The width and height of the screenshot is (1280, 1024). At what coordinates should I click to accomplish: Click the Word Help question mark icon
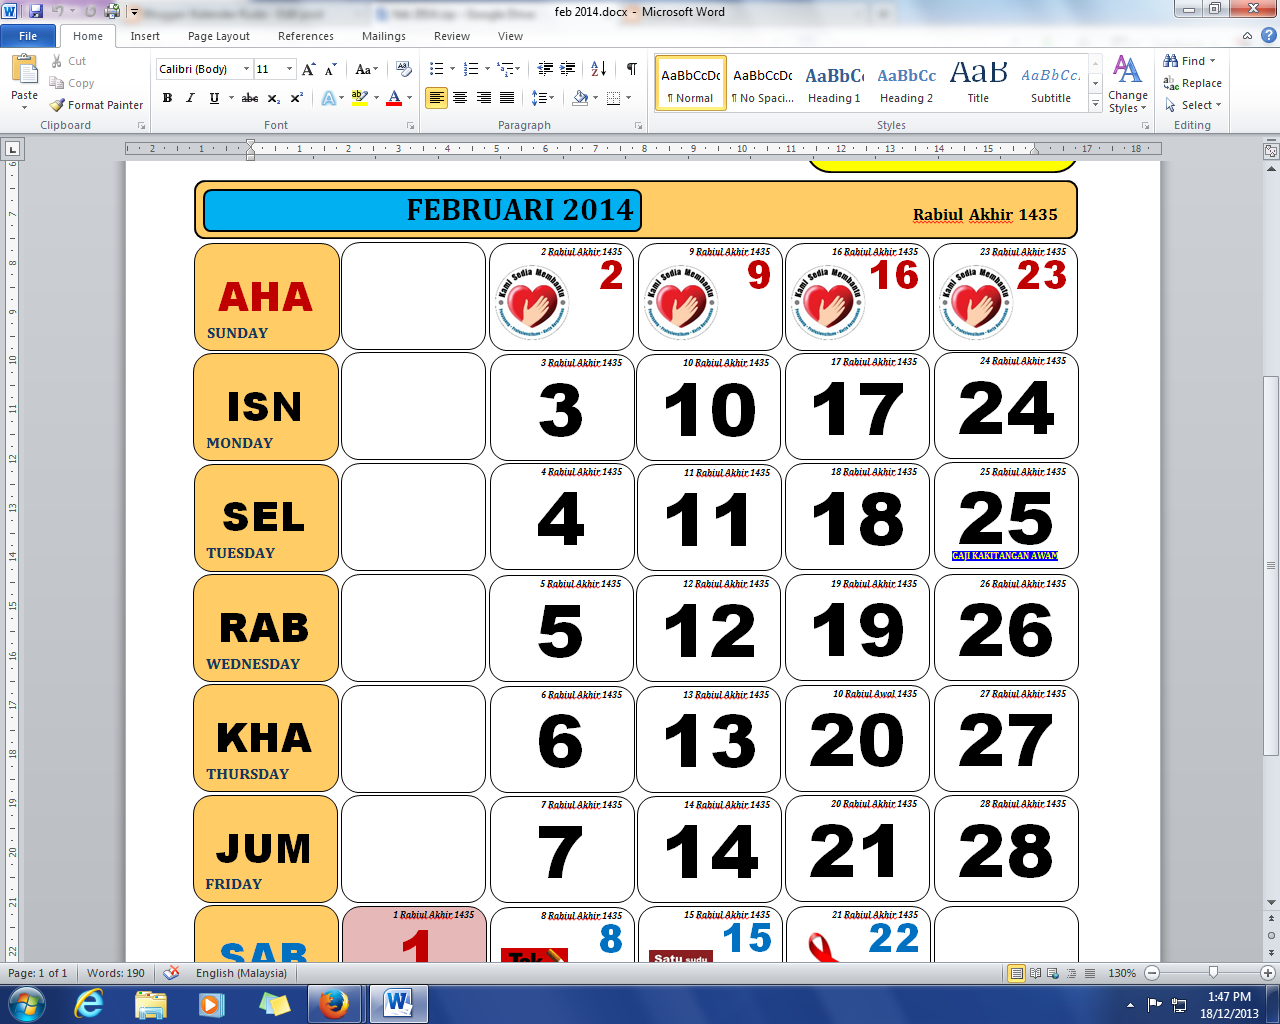pos(1267,36)
